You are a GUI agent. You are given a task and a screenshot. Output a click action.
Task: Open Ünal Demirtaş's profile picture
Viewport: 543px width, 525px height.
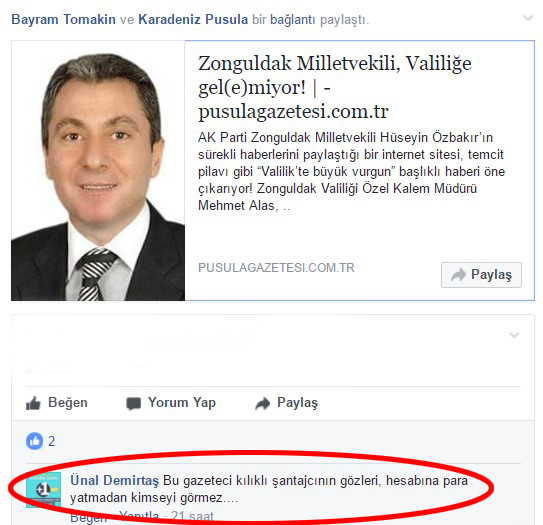click(x=43, y=490)
